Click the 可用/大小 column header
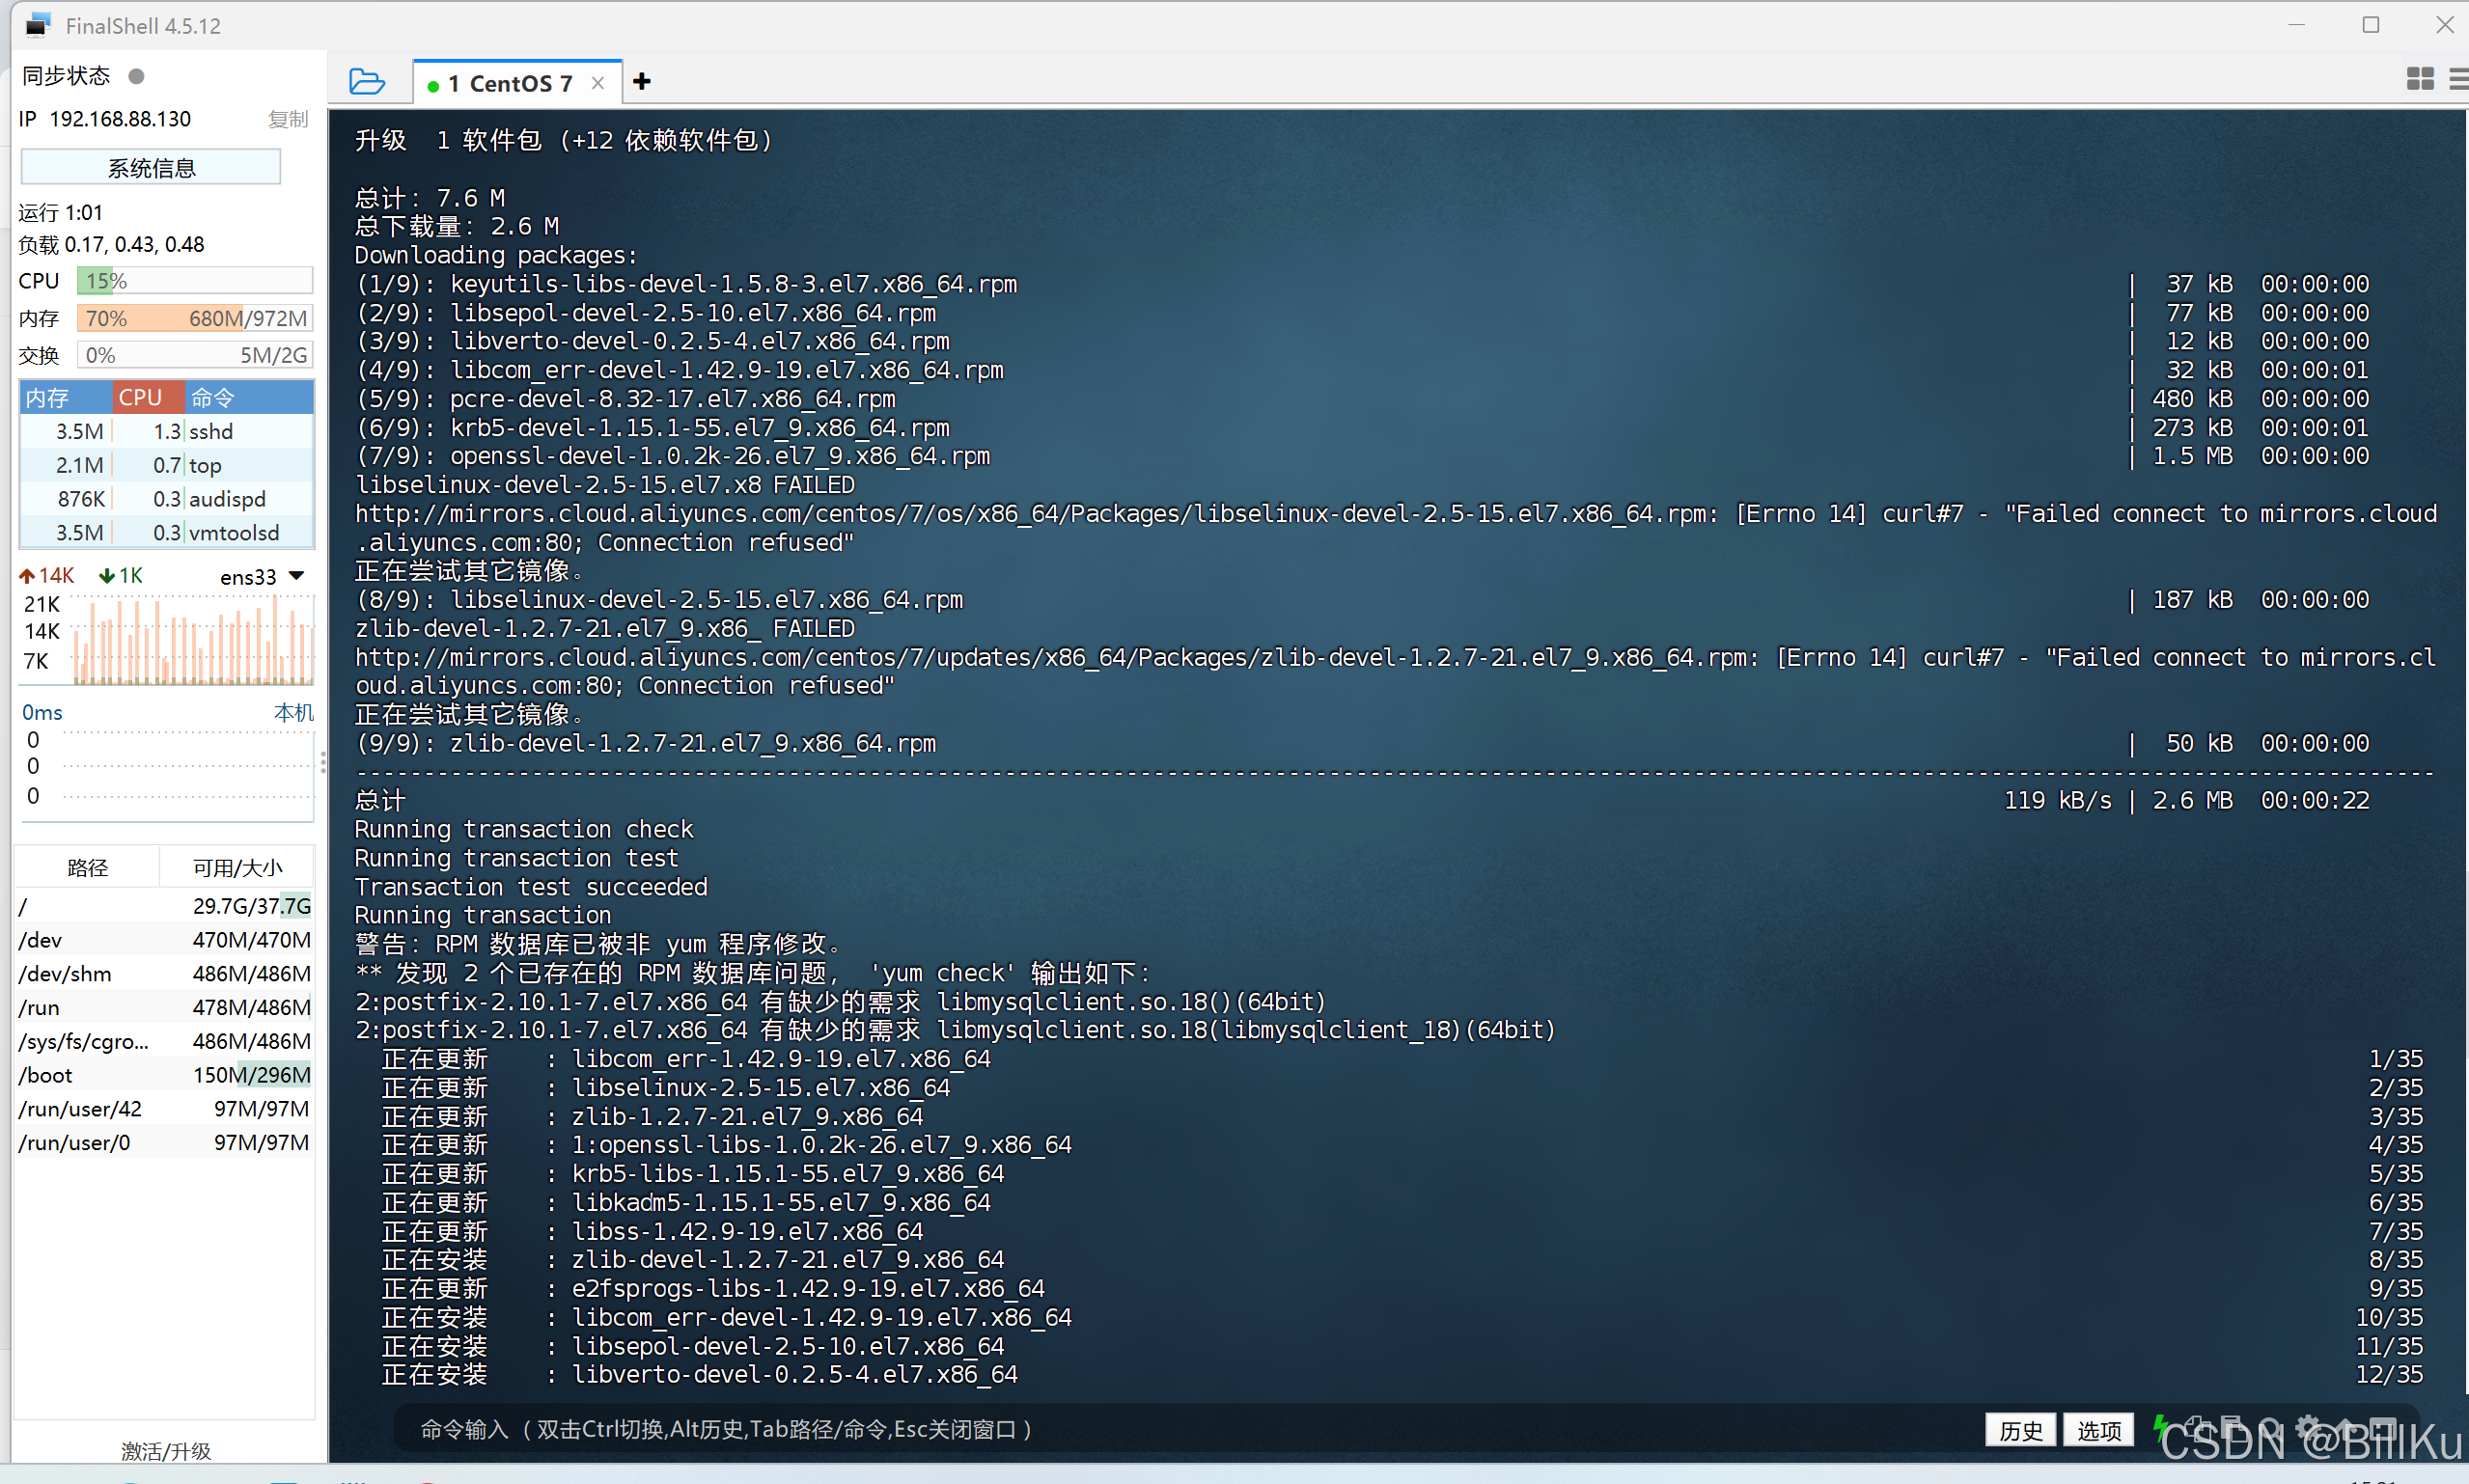 tap(238, 867)
